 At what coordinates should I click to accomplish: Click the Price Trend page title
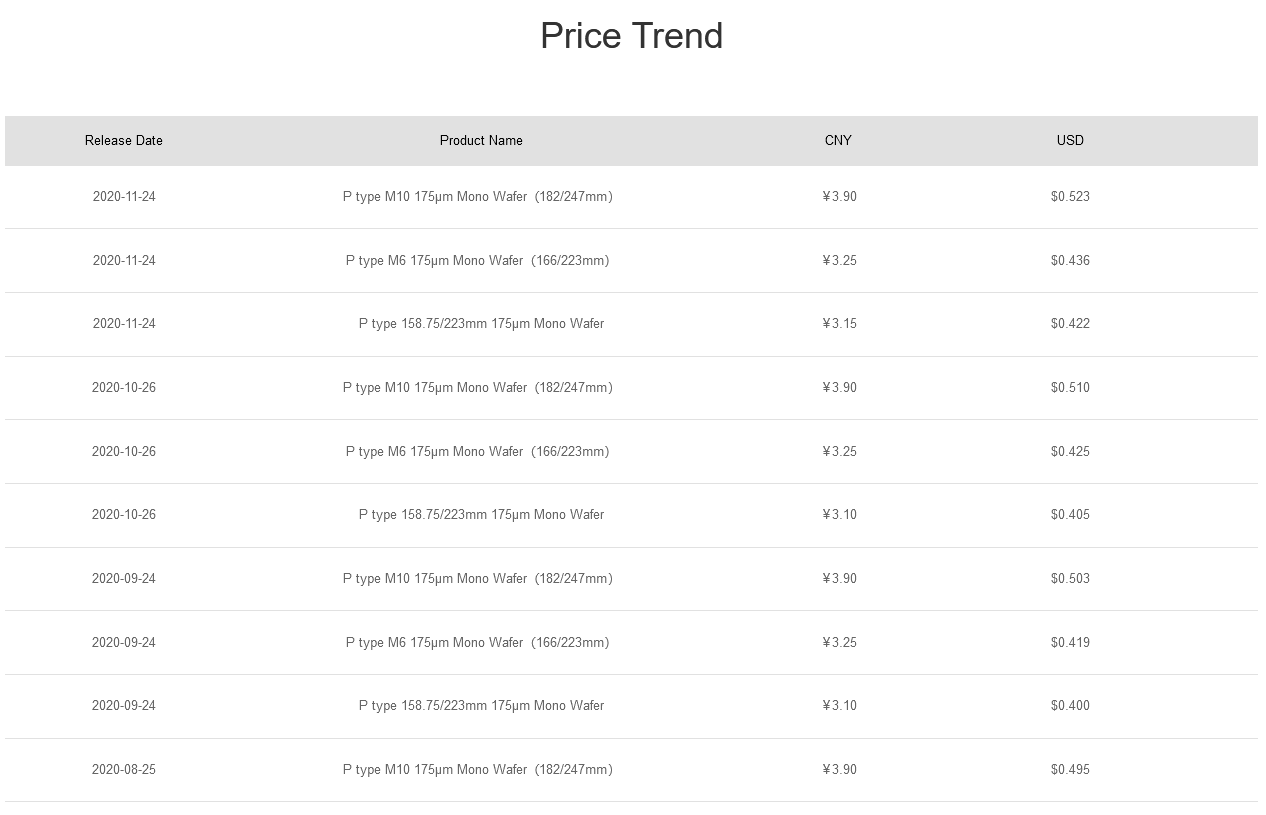631,36
